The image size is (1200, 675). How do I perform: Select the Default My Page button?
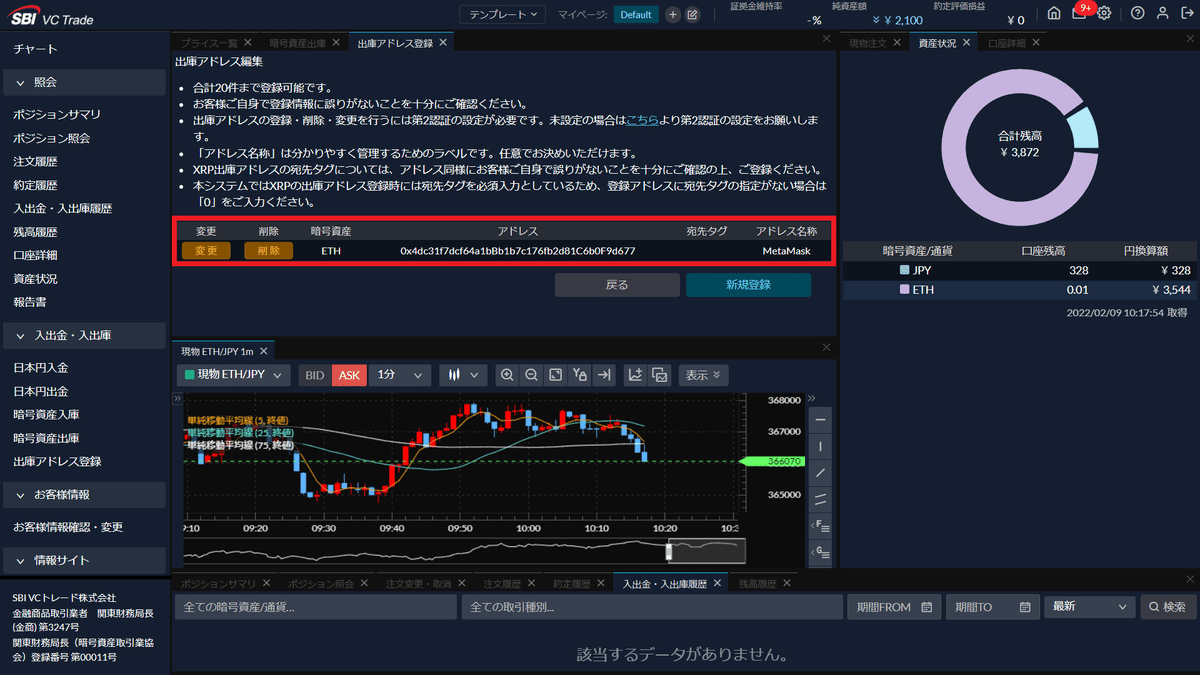point(635,14)
